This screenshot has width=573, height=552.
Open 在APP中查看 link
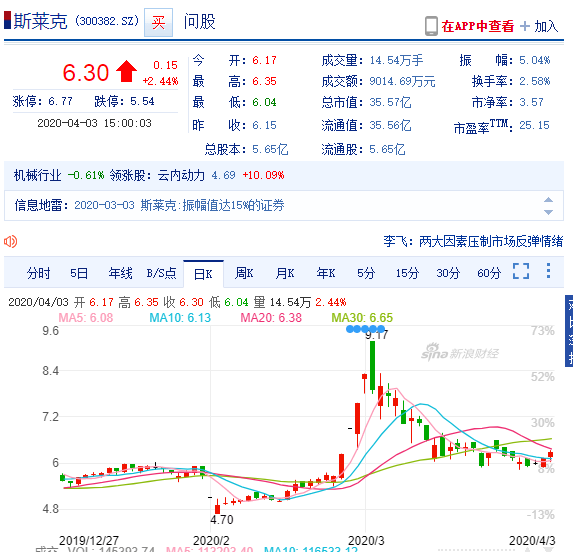click(477, 26)
